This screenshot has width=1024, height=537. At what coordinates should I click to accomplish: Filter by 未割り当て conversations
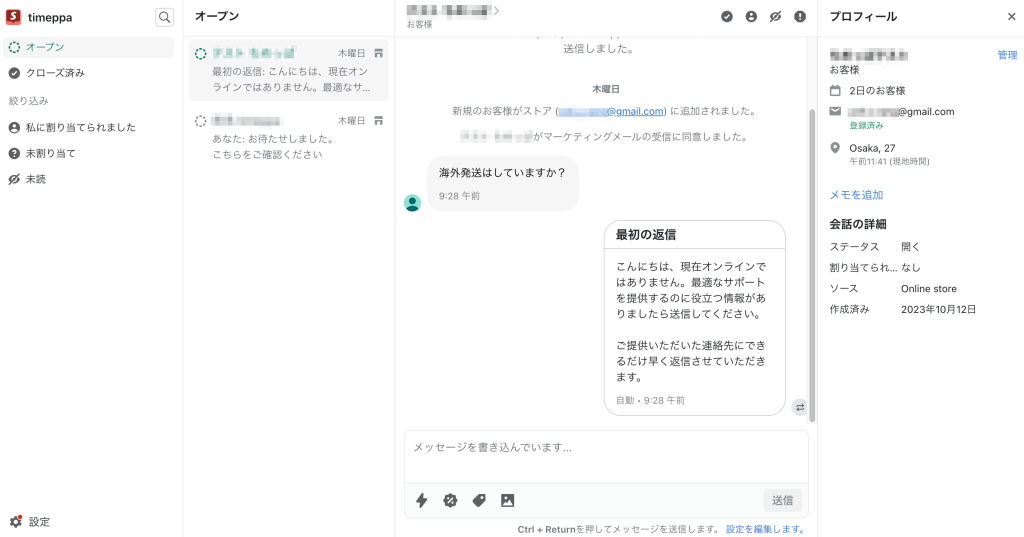click(x=89, y=153)
